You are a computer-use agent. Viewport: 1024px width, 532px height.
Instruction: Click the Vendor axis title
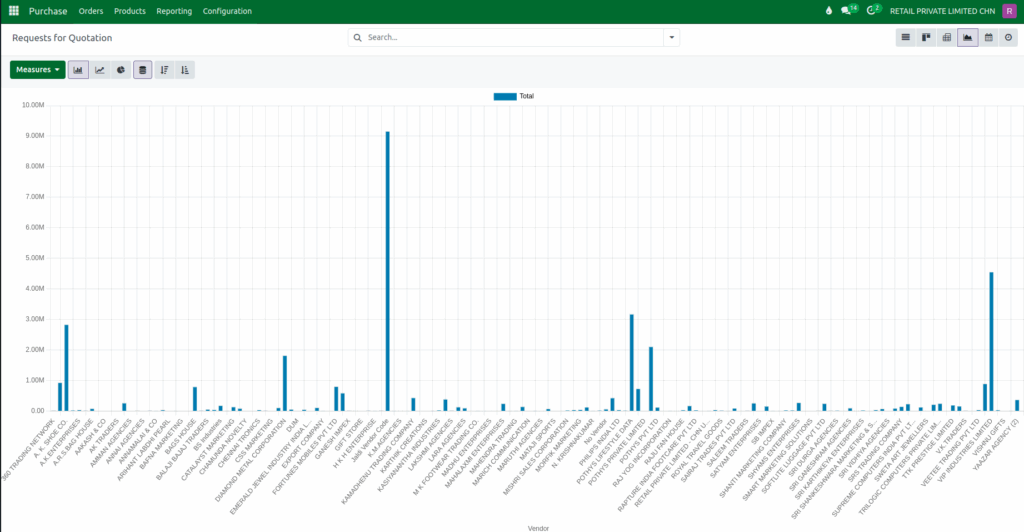click(x=538, y=528)
